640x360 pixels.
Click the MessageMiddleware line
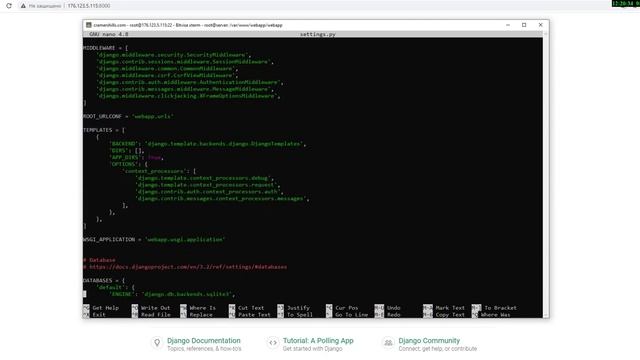185,89
